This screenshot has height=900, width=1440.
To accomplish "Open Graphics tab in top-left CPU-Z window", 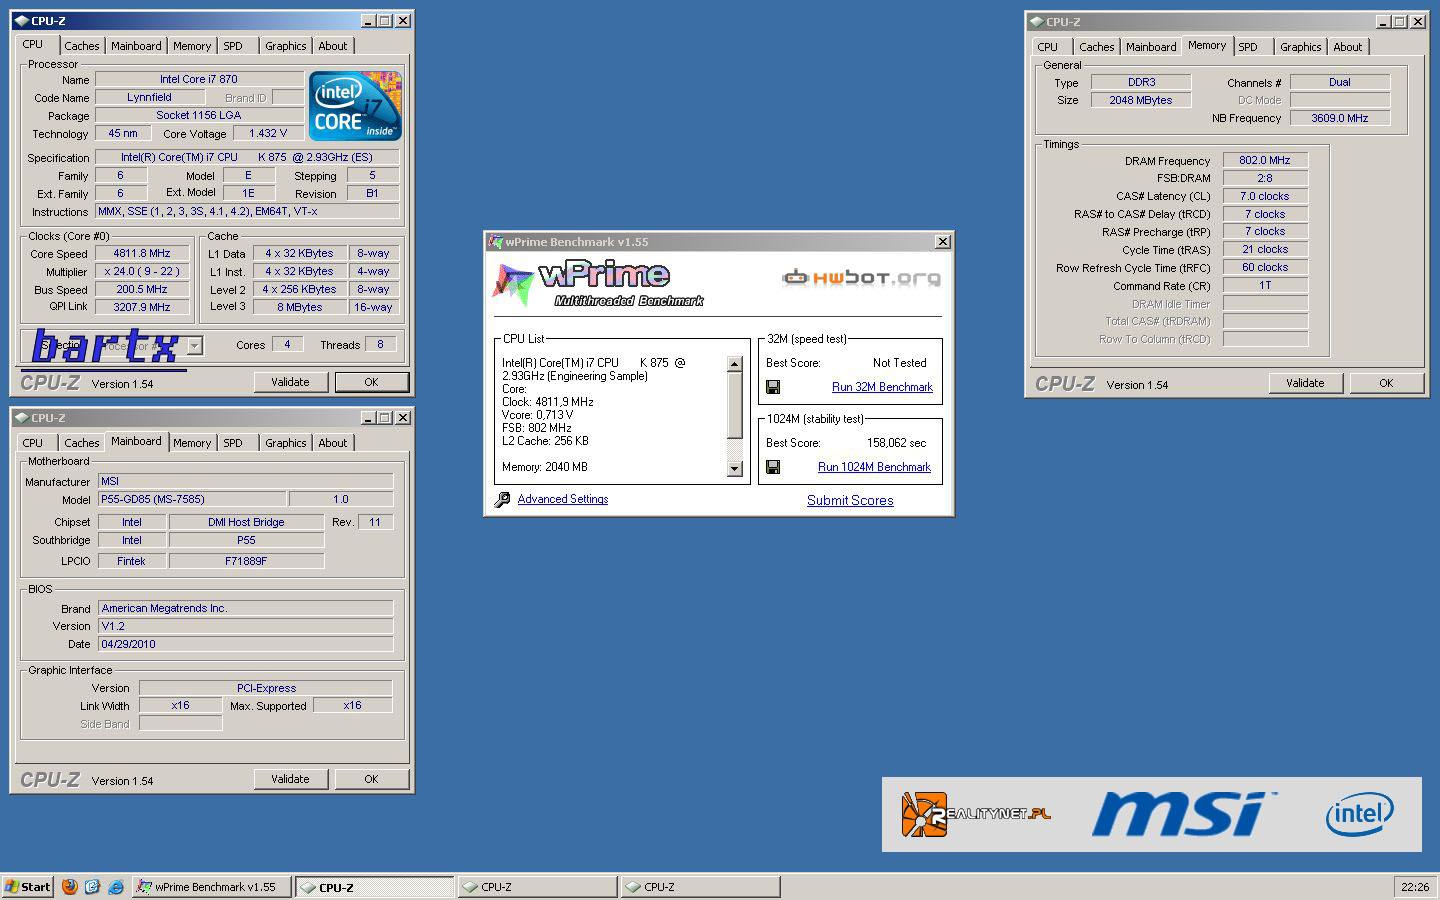I will [286, 46].
